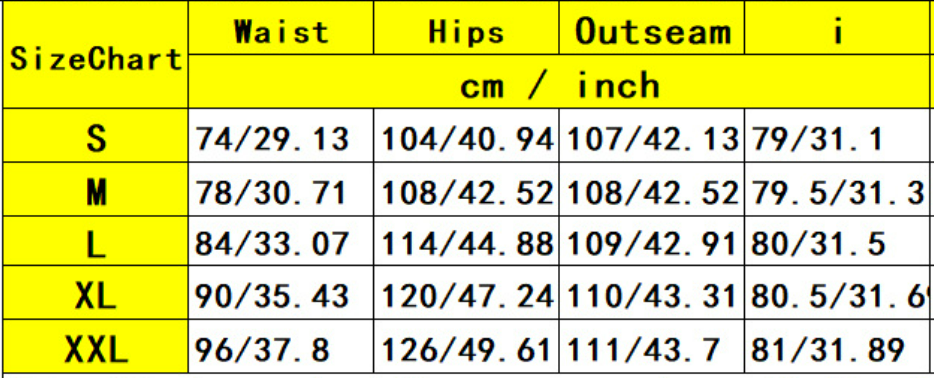The width and height of the screenshot is (934, 378).
Task: Click the 79.5/31.3 cell
Action: (837, 189)
